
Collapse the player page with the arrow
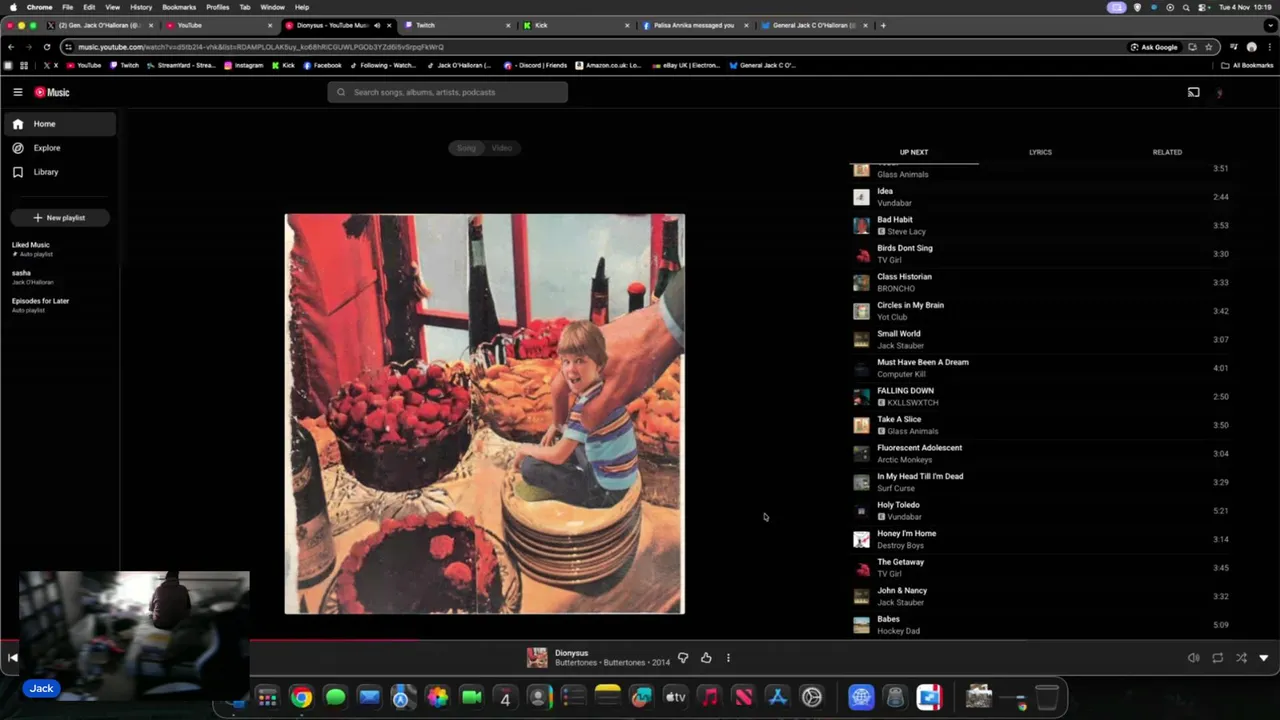(x=1264, y=658)
